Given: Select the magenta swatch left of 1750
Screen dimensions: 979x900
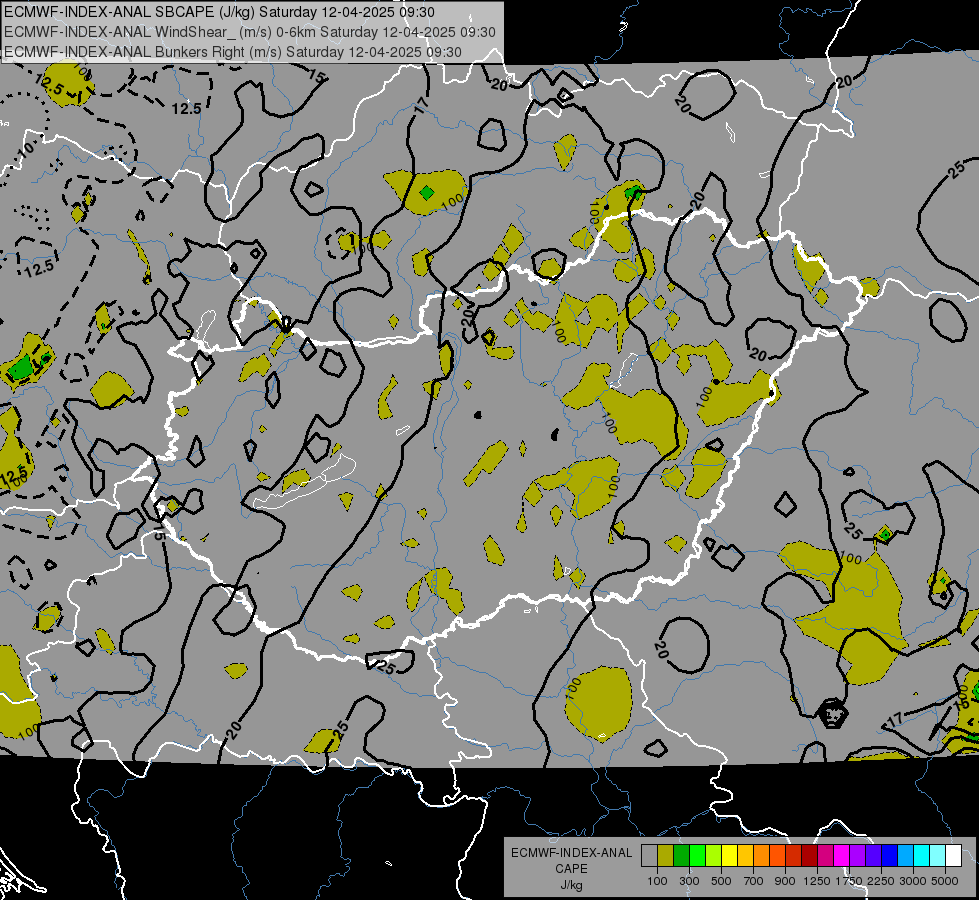Looking at the screenshot, I should pos(841,856).
